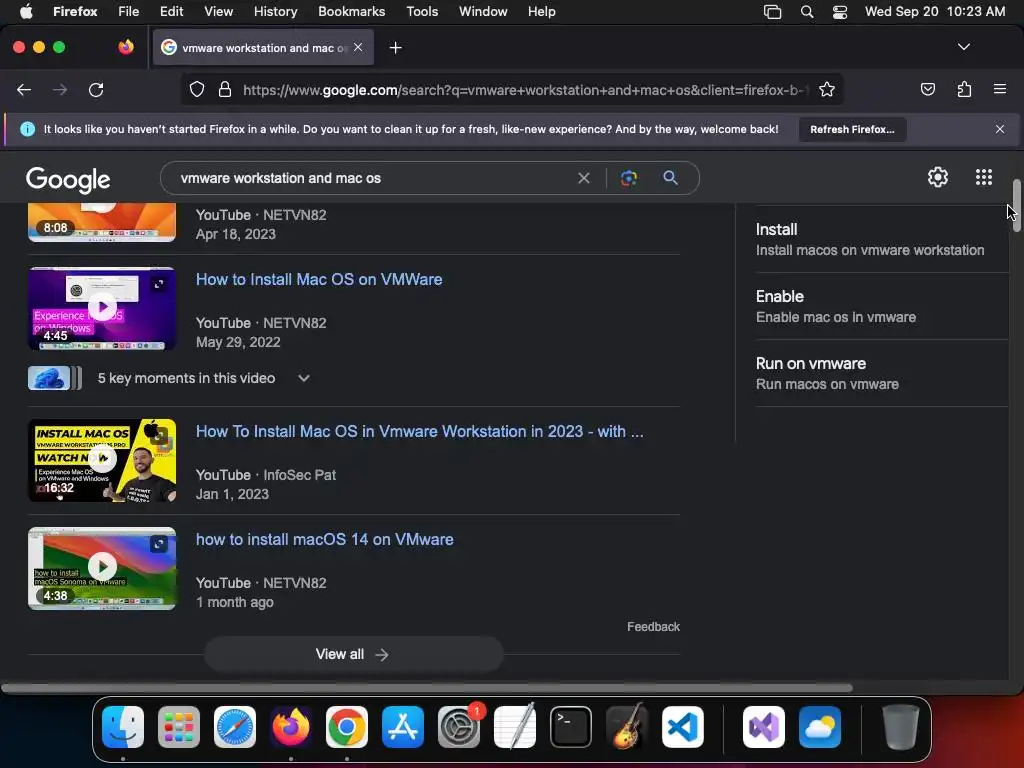Open the Apple menu

pyautogui.click(x=26, y=12)
